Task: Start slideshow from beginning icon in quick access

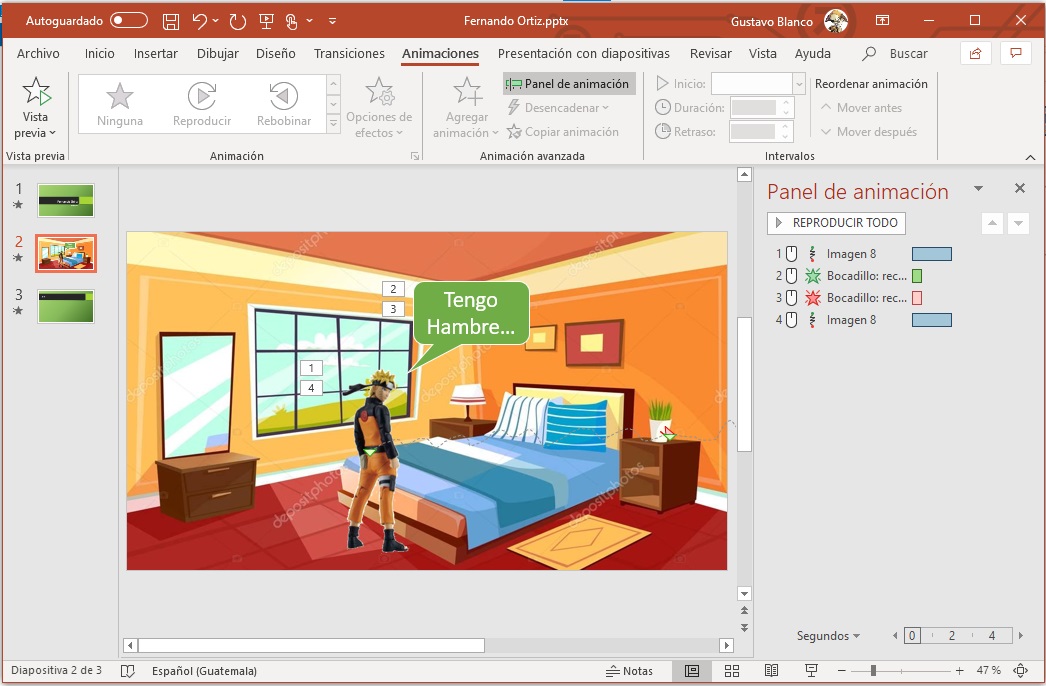Action: tap(266, 21)
